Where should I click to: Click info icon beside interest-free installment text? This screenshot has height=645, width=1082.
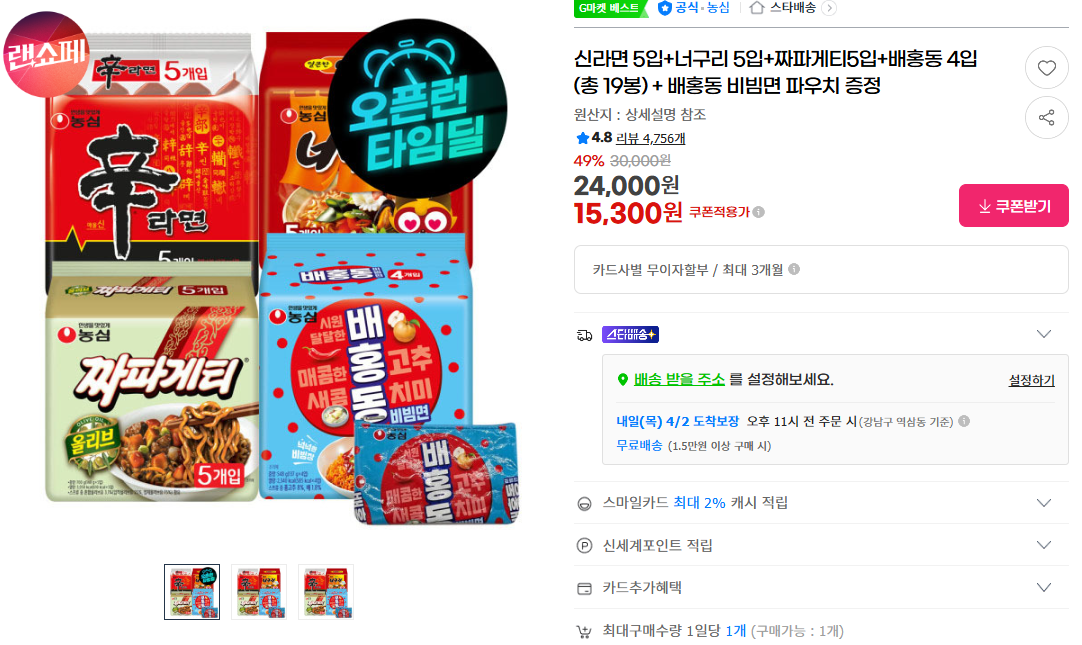point(794,269)
